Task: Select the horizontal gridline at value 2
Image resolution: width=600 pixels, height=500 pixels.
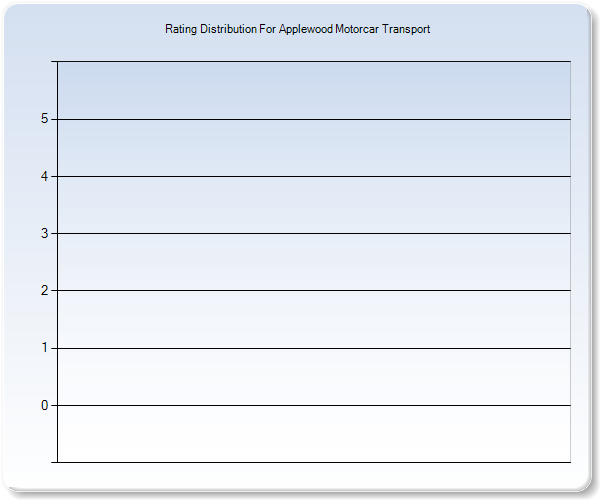Action: [x=314, y=291]
